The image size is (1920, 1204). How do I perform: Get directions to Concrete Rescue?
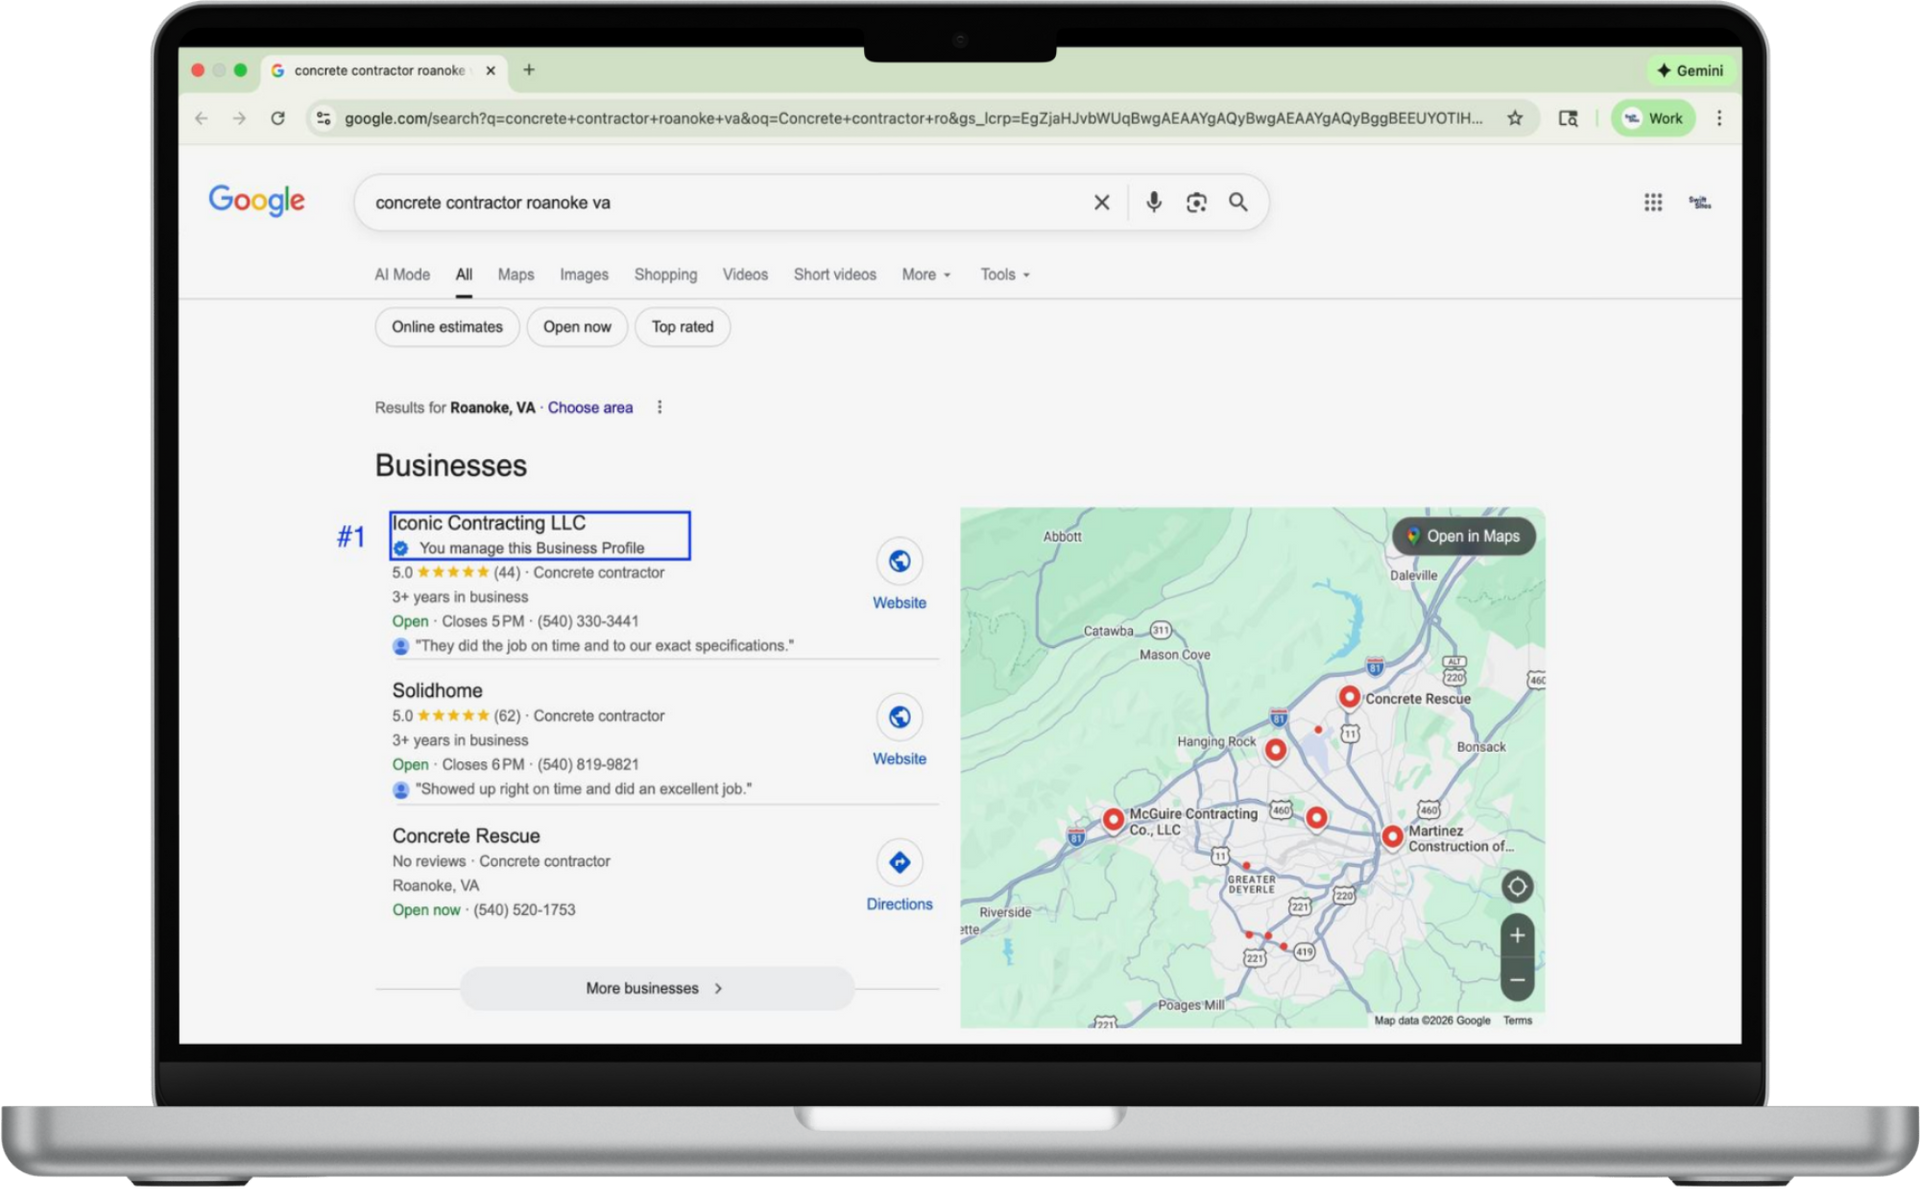click(x=898, y=862)
